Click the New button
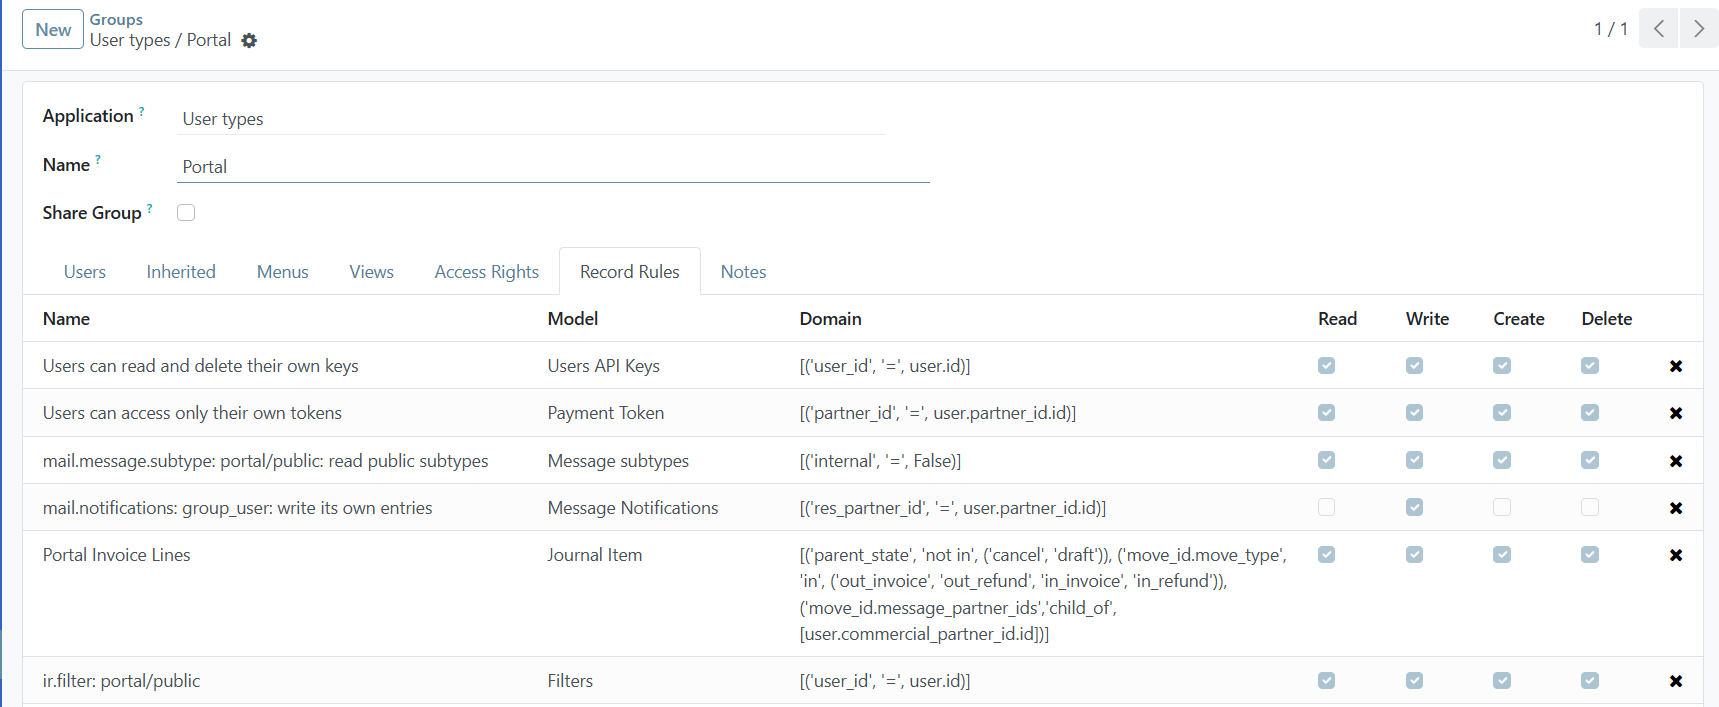 53,30
